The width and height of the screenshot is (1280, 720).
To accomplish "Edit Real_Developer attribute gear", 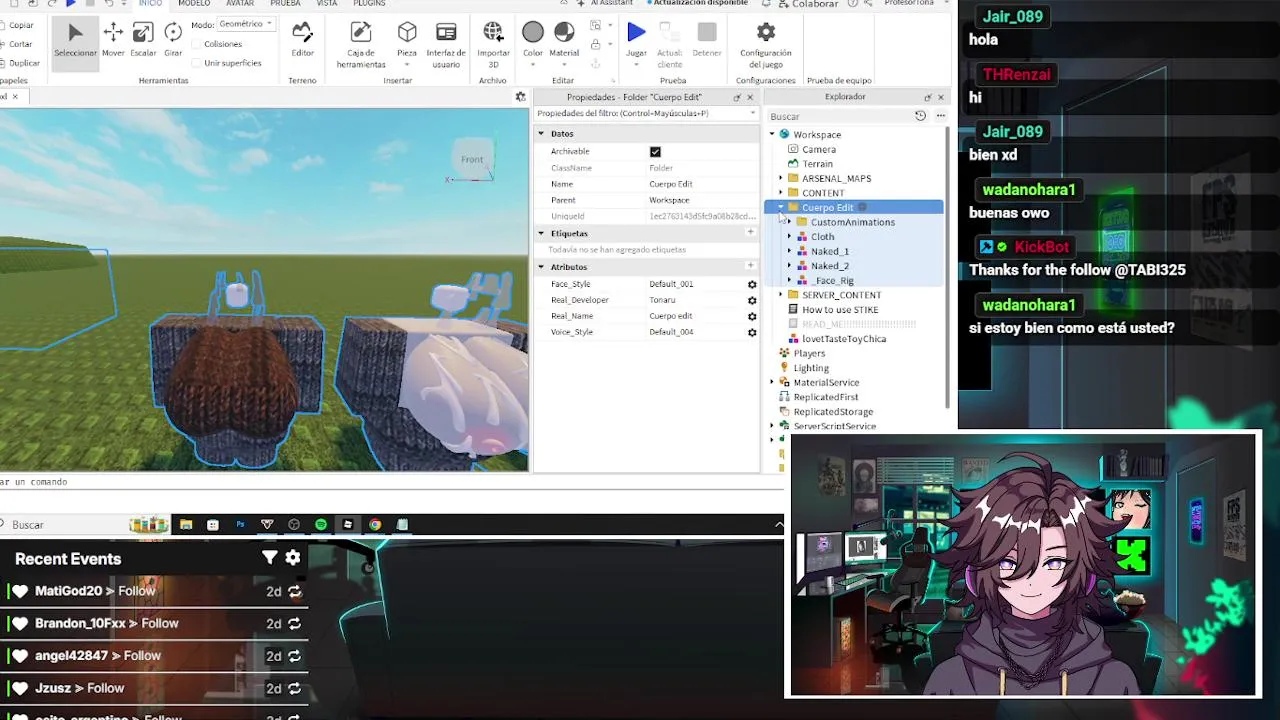I will coord(752,300).
